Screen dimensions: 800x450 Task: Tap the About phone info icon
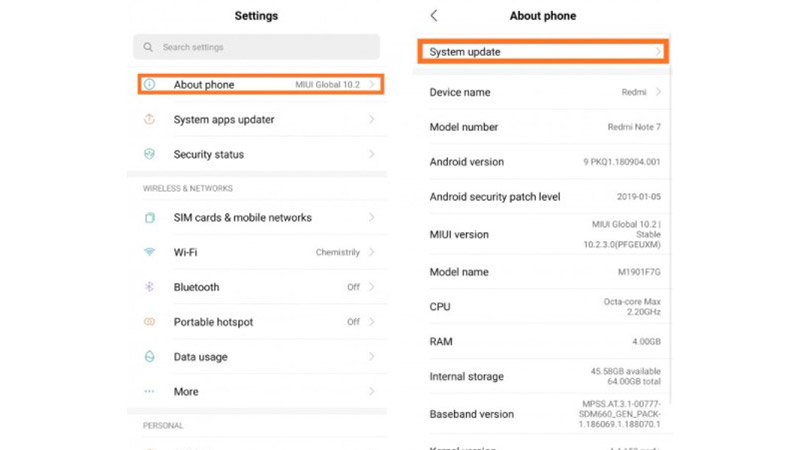coord(149,84)
